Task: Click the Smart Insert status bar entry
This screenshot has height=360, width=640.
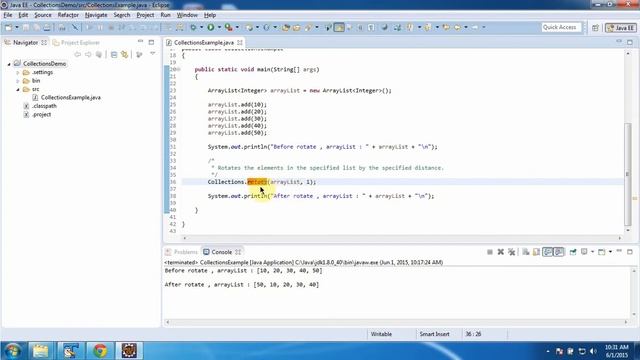Action: pos(434,334)
